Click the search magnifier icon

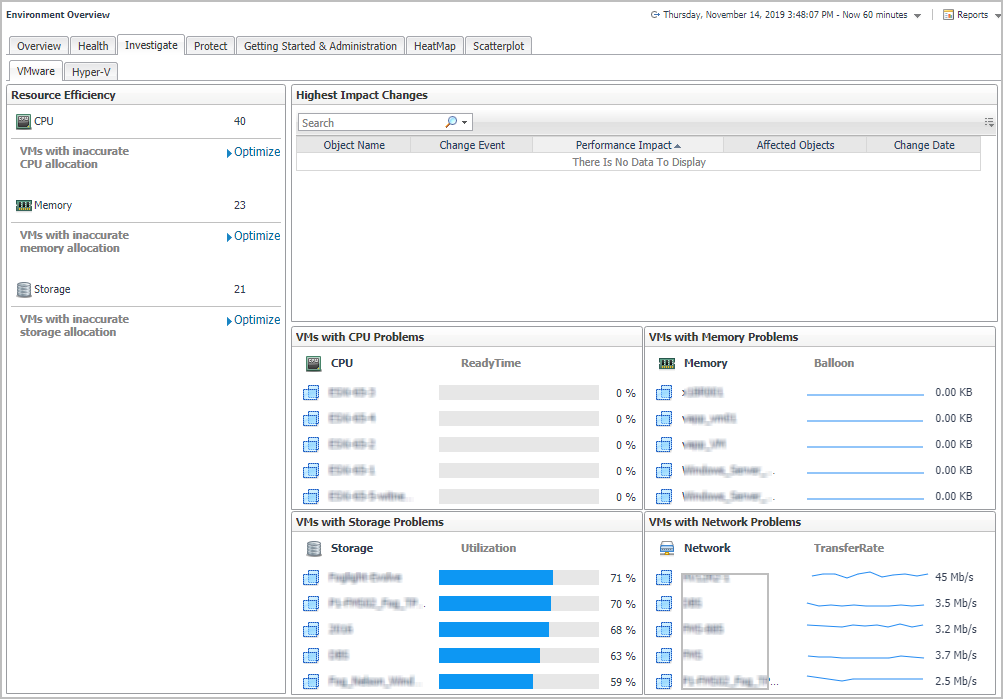coord(451,122)
